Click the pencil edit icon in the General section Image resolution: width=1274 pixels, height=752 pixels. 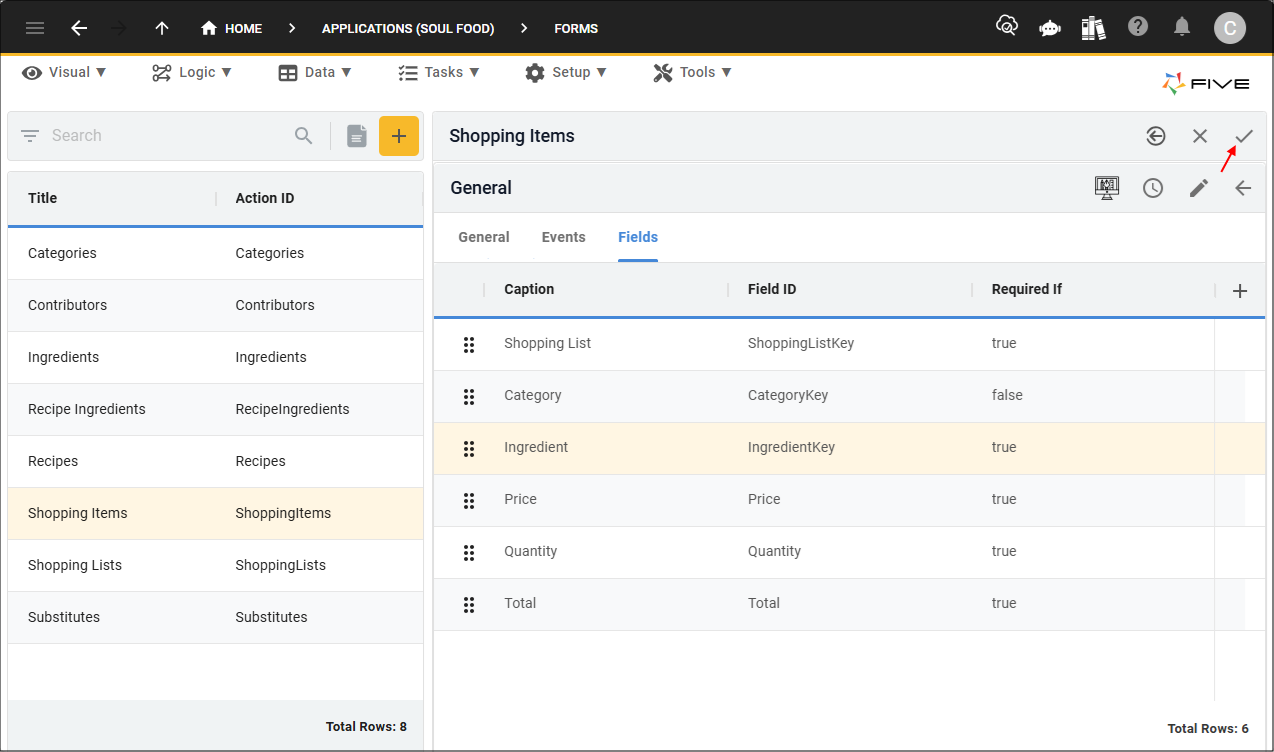(1199, 188)
